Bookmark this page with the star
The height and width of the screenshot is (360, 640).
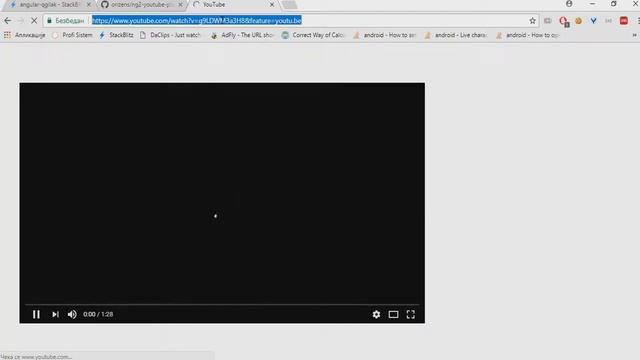532,20
